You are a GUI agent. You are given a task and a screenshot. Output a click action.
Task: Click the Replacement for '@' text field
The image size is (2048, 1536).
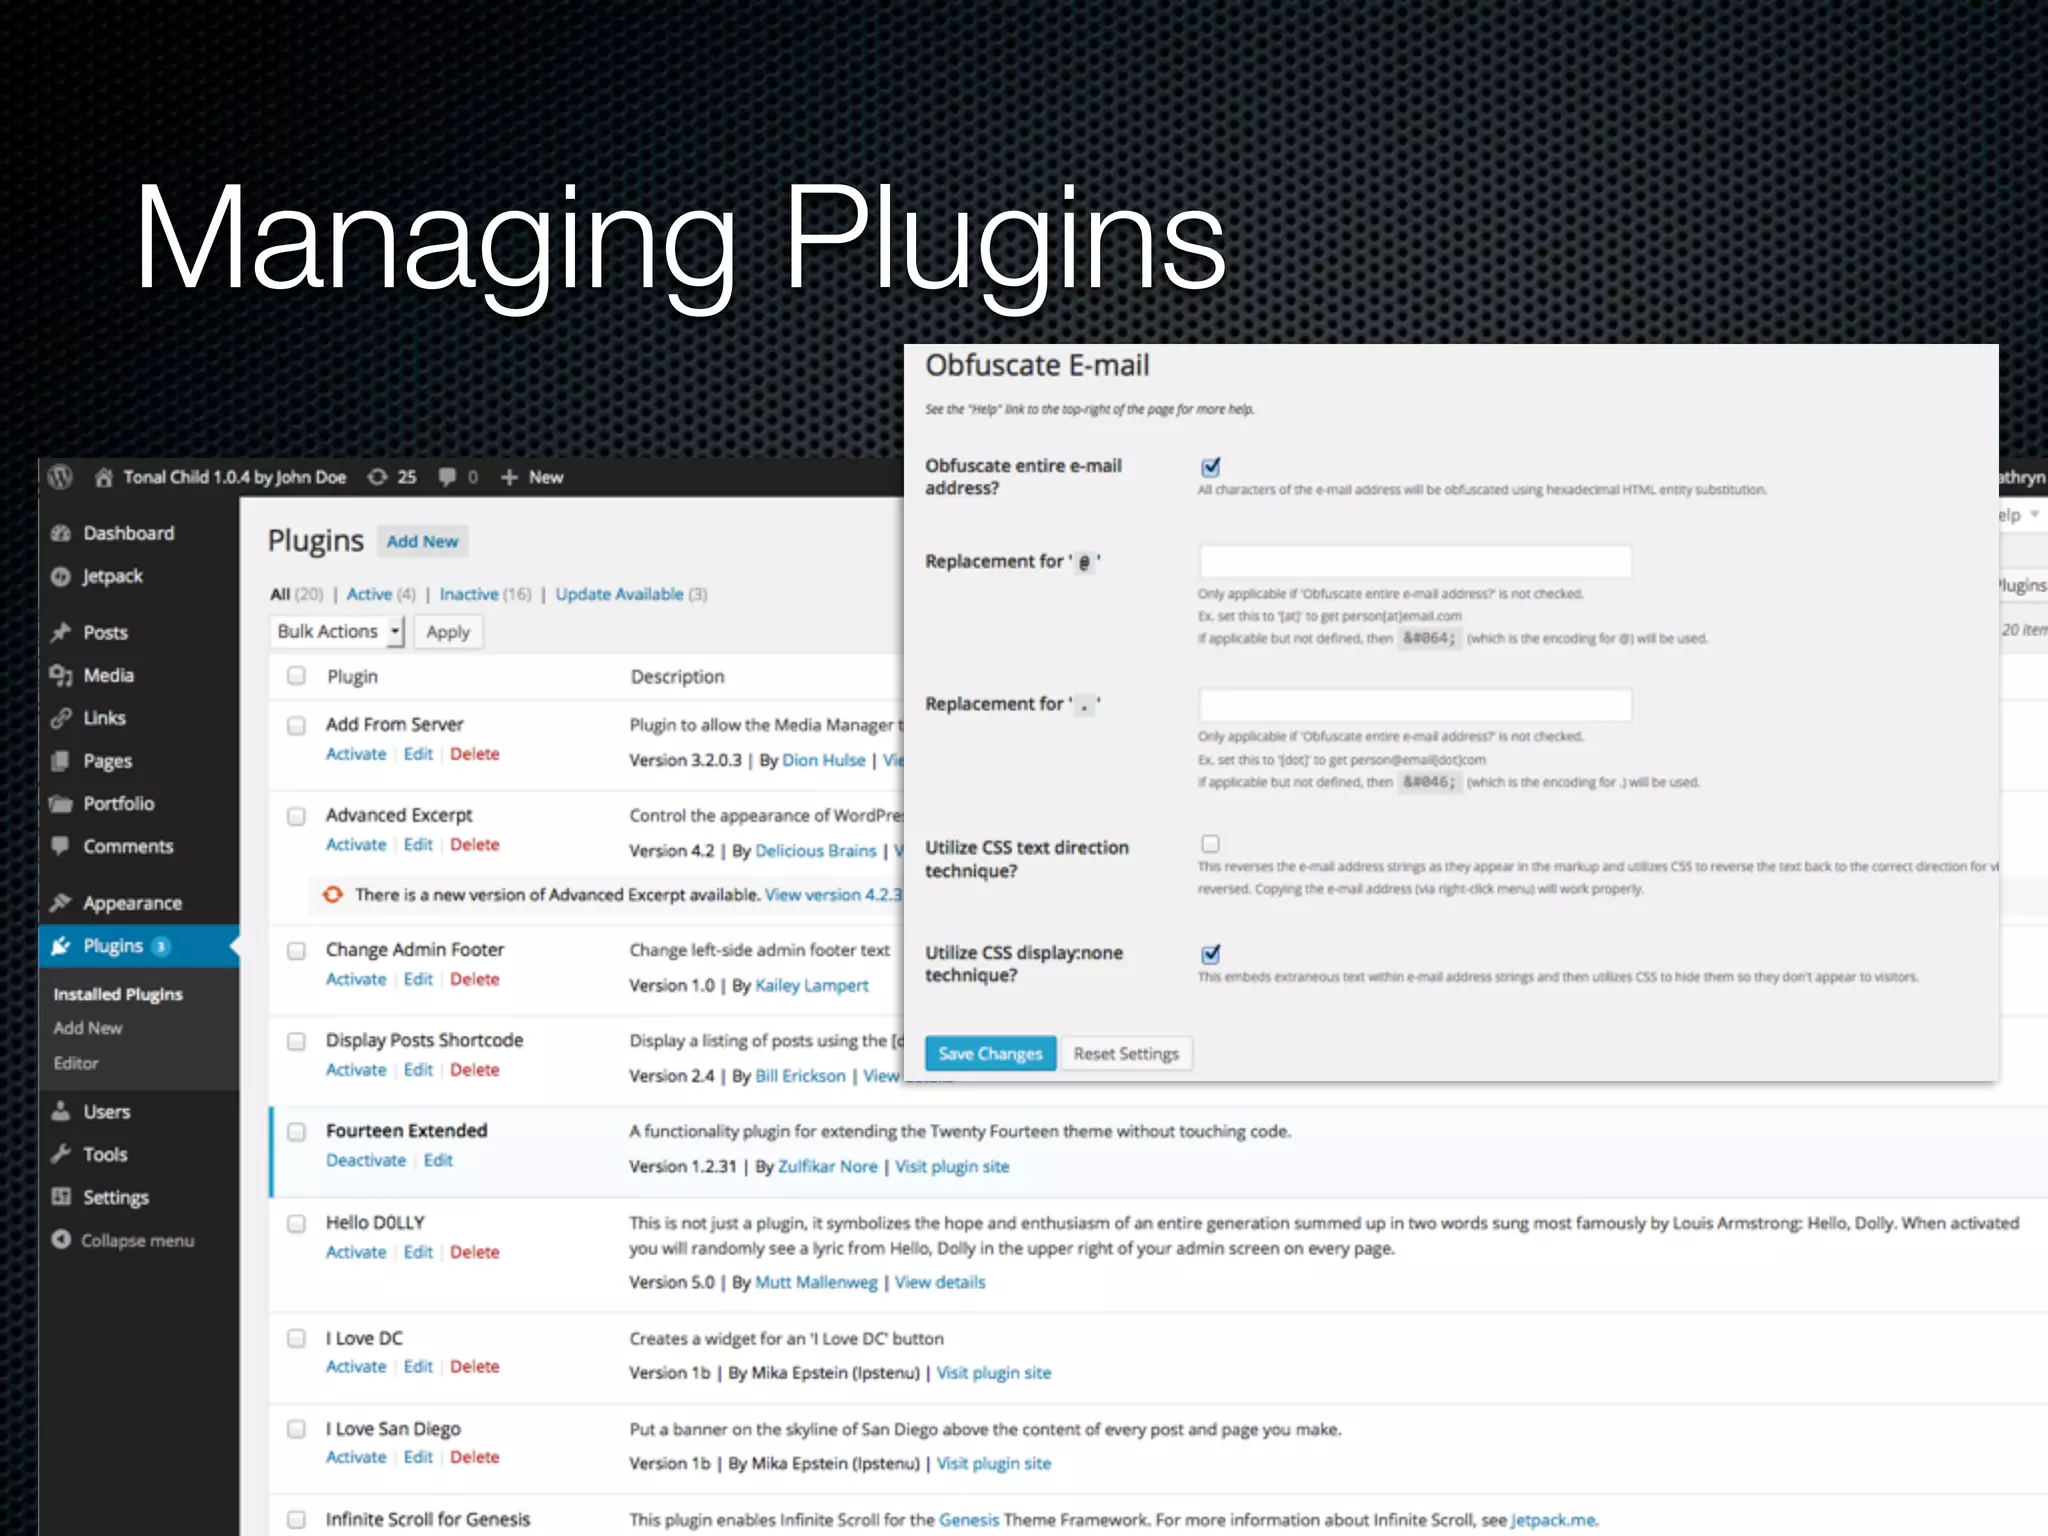1415,561
